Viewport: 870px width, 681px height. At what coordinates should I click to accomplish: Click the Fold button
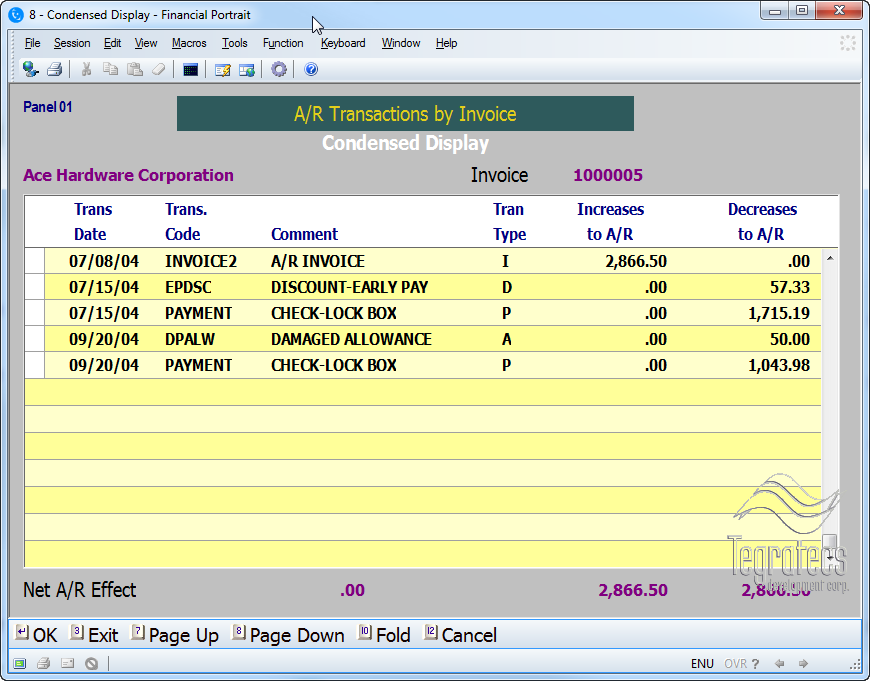click(385, 634)
